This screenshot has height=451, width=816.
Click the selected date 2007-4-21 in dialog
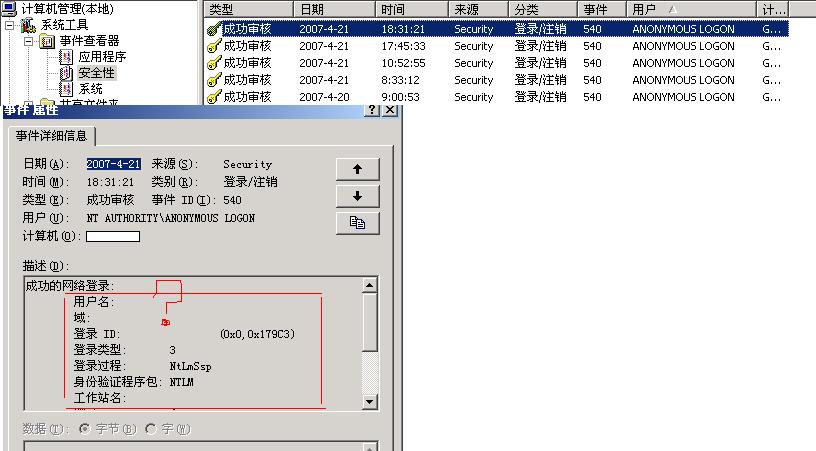coord(113,164)
